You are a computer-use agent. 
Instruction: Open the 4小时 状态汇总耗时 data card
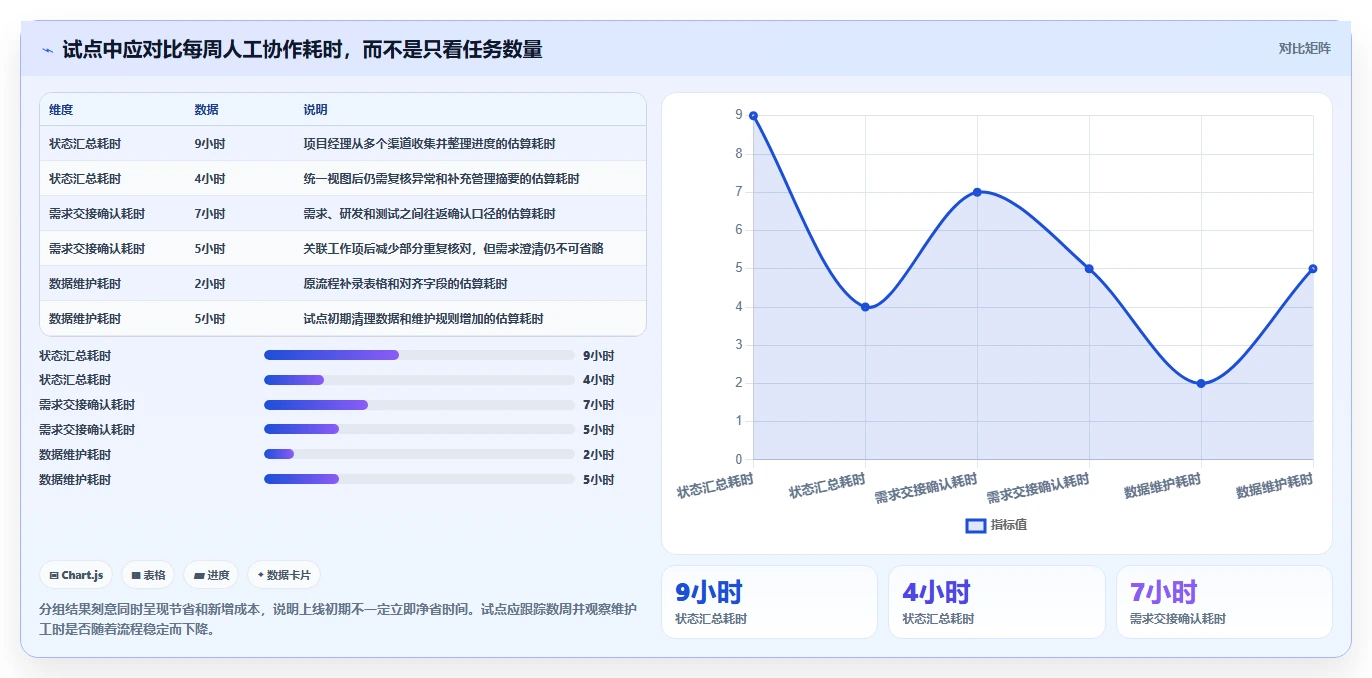[997, 602]
